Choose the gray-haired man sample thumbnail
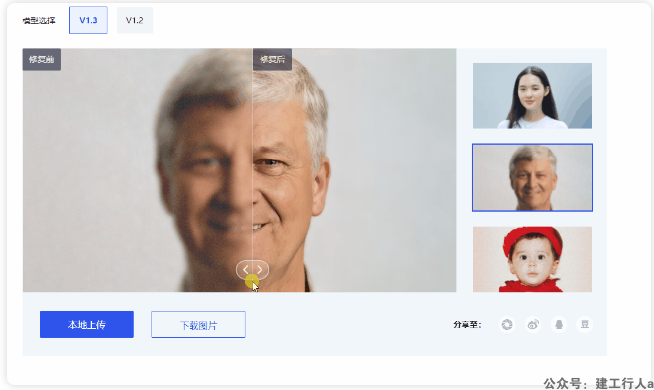The image size is (654, 390). click(532, 178)
